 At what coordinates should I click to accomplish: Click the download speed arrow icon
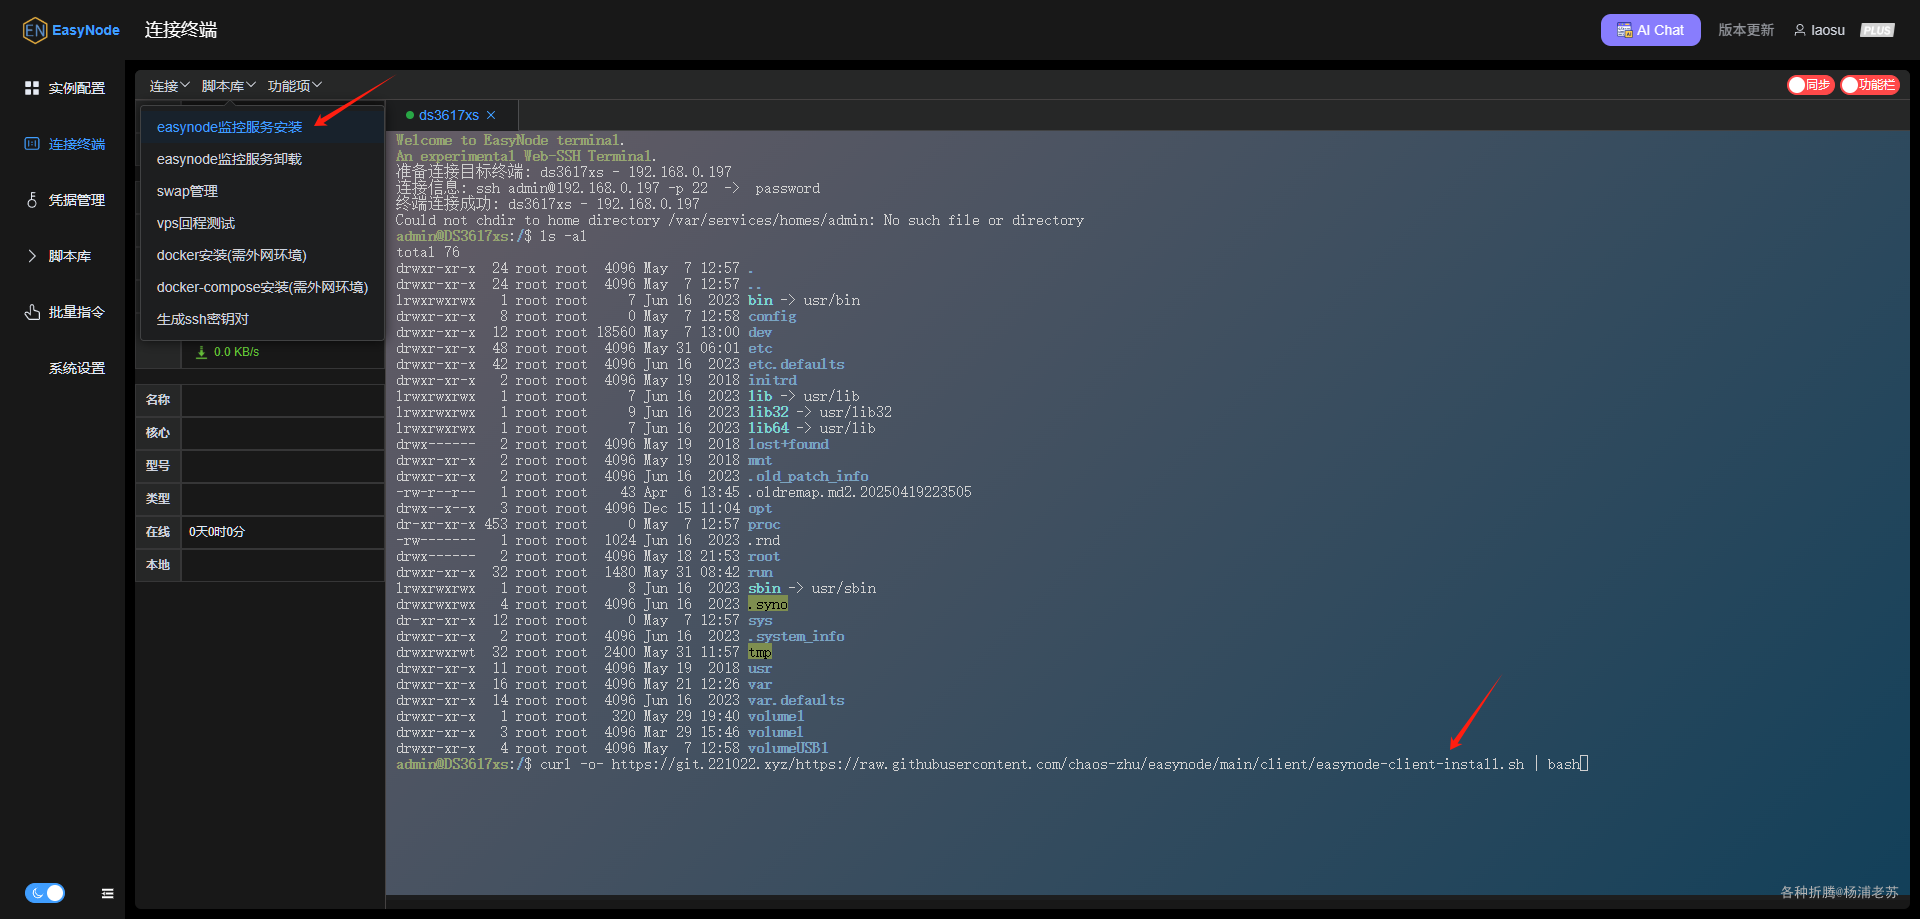pyautogui.click(x=201, y=352)
